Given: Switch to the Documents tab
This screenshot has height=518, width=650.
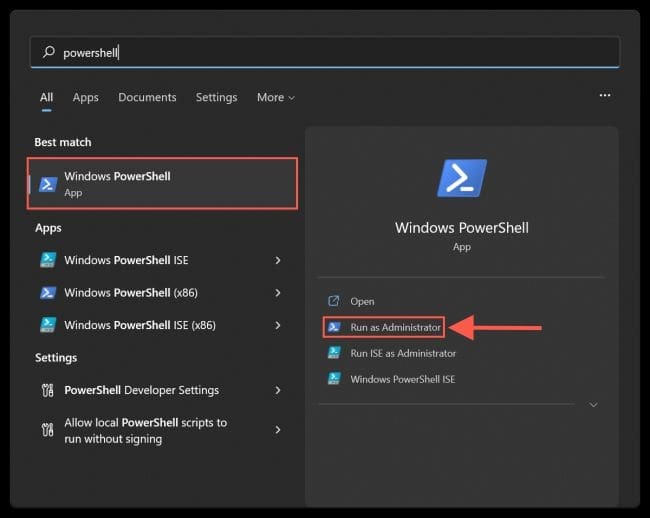Looking at the screenshot, I should [x=147, y=97].
